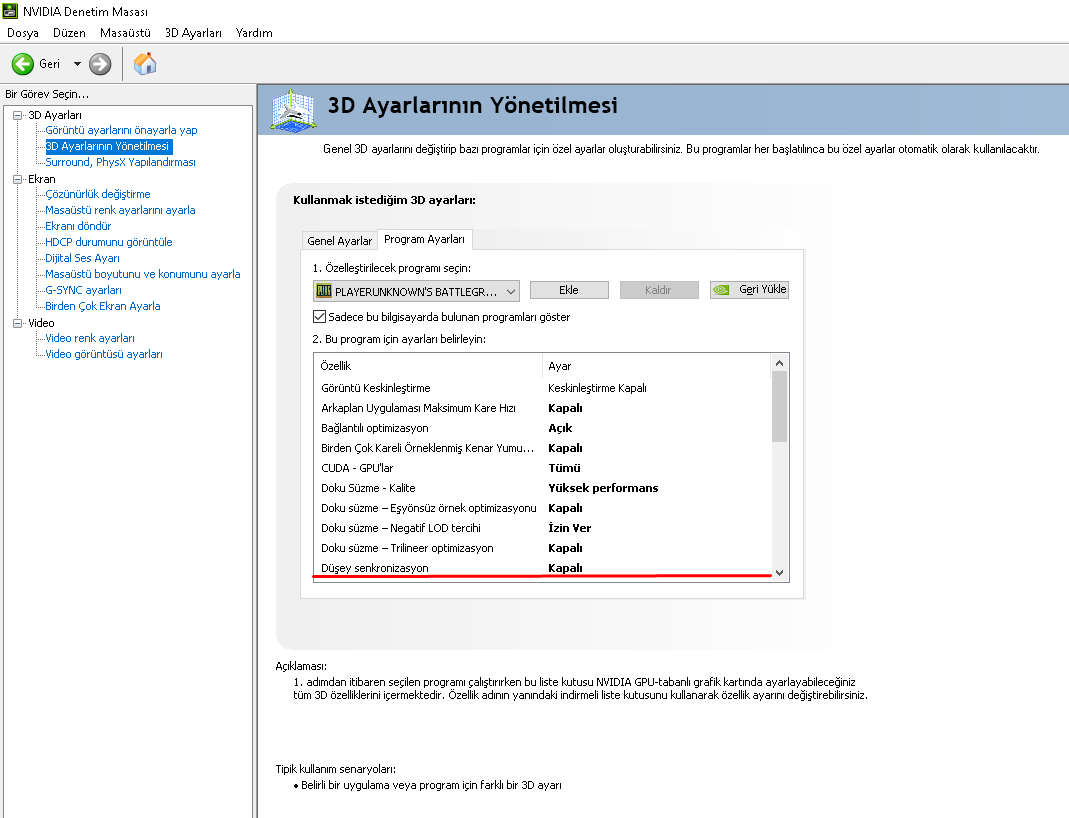Open G-SYNC ayarları page
This screenshot has height=818, width=1069.
(83, 290)
